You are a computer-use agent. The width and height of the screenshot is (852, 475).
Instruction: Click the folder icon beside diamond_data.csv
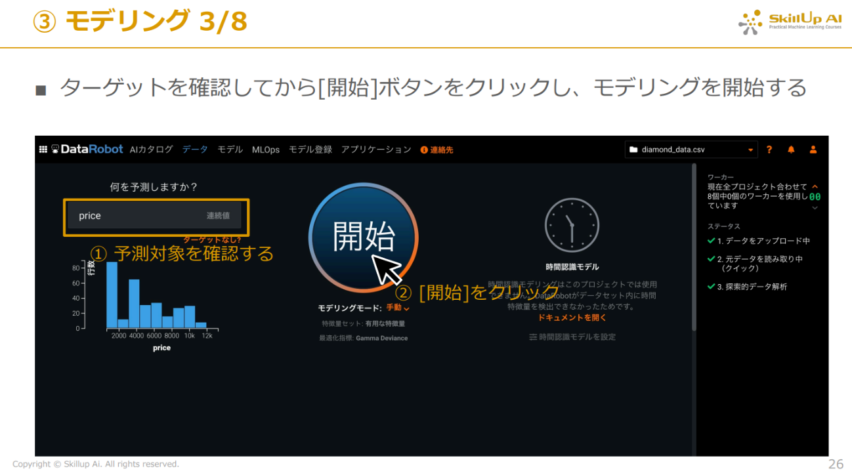point(633,149)
